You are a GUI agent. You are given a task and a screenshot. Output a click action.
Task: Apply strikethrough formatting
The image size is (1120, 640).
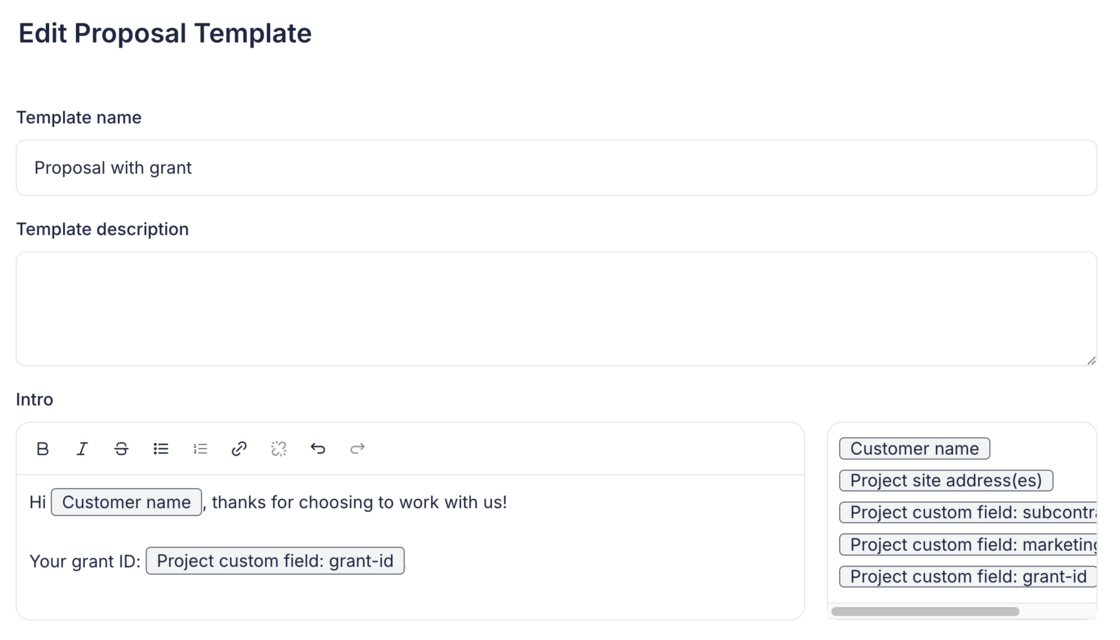(121, 448)
